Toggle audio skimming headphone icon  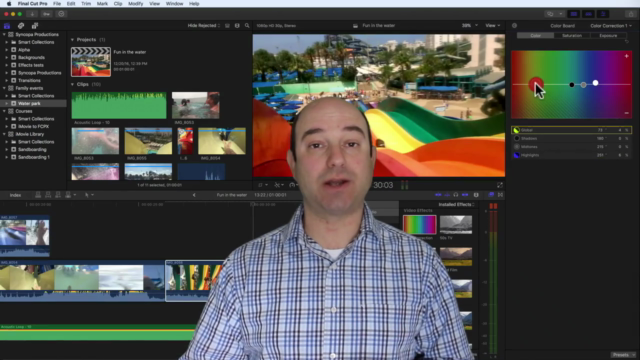(x=456, y=195)
